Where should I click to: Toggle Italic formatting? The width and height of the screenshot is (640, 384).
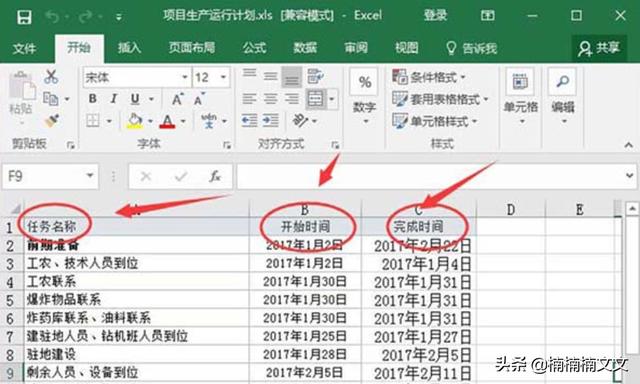click(114, 99)
